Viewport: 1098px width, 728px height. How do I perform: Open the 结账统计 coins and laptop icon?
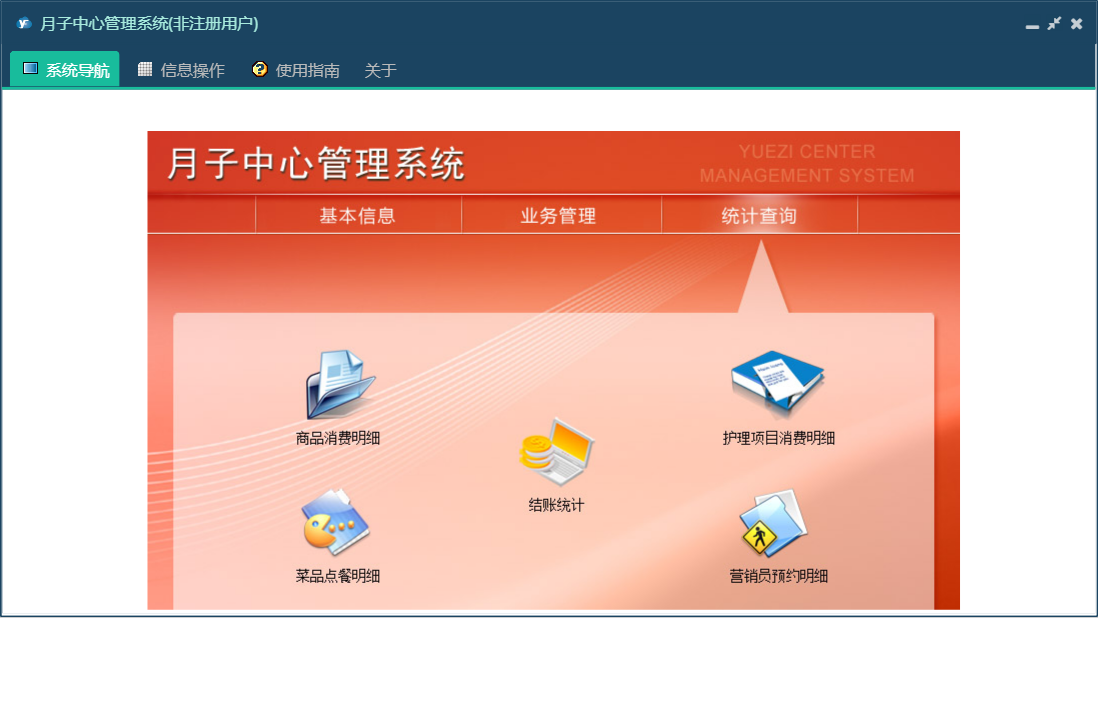(x=557, y=452)
